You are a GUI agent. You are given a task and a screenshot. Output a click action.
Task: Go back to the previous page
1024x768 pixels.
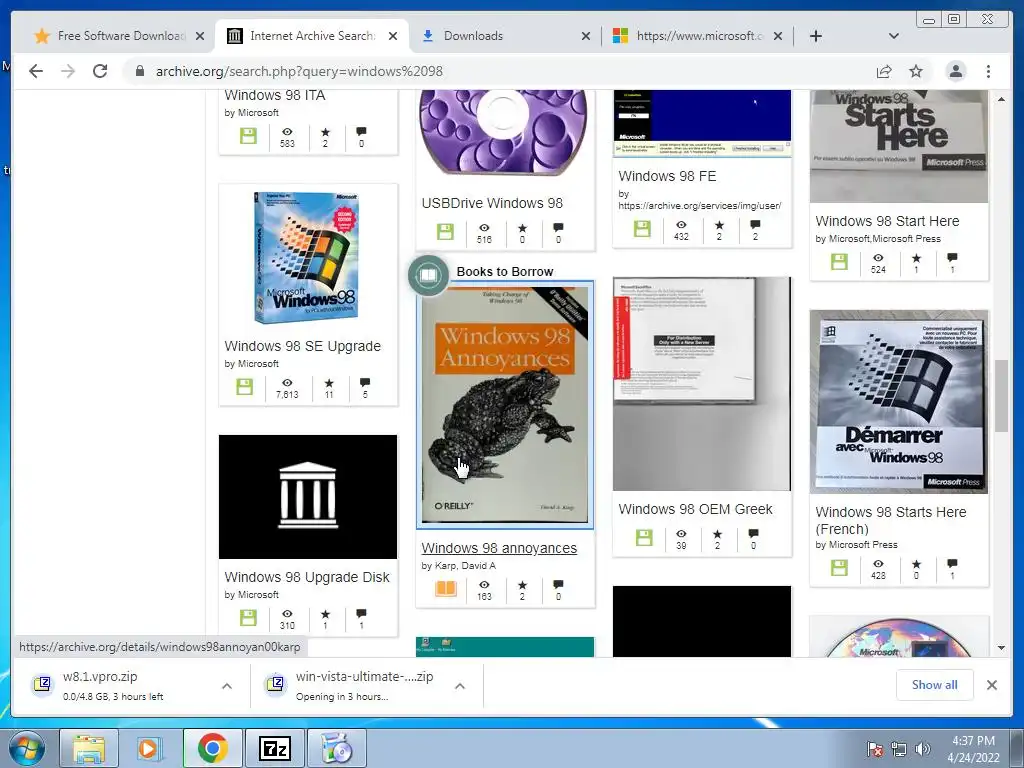(36, 71)
